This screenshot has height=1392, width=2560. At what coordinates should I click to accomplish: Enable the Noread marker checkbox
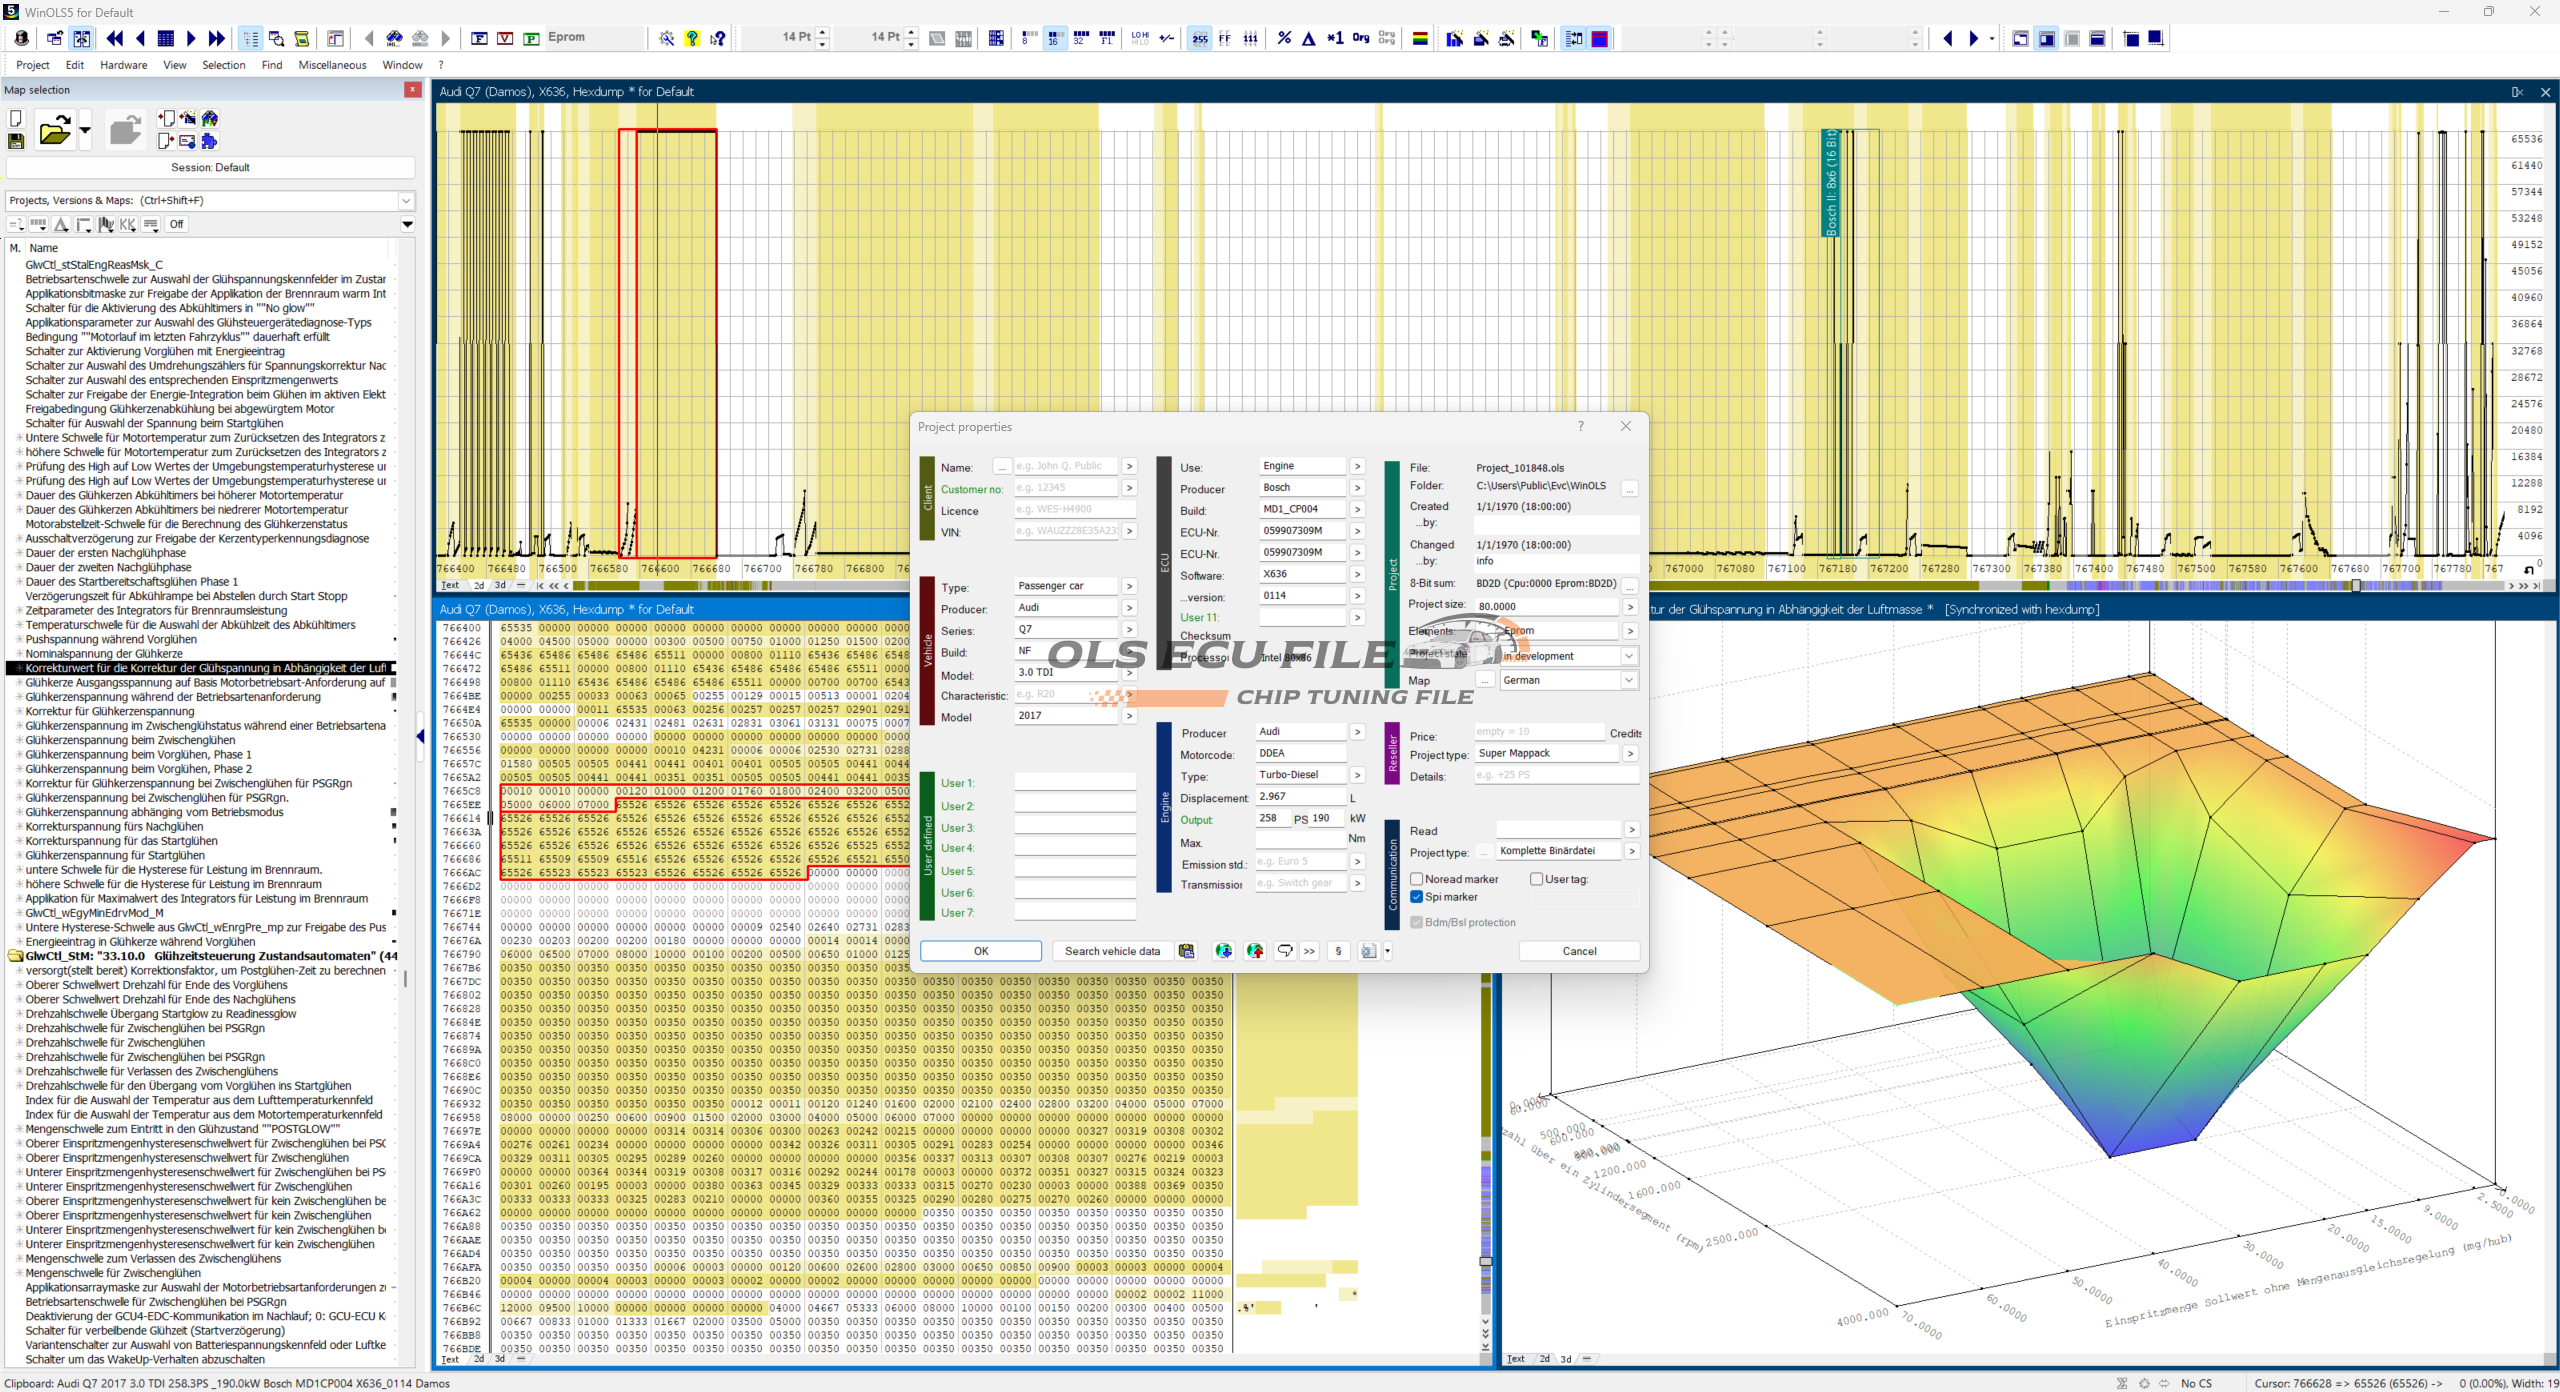1417,879
